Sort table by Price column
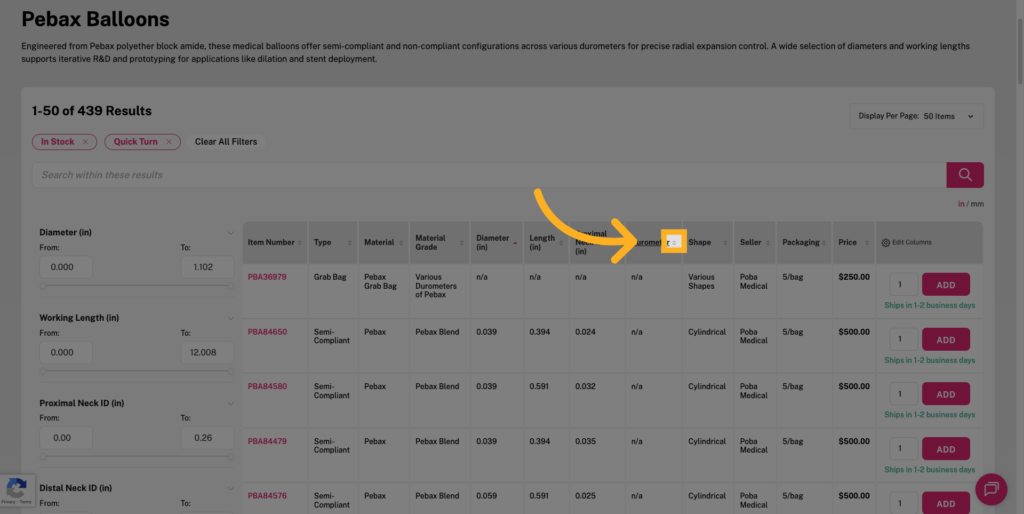1024x514 pixels. click(867, 242)
